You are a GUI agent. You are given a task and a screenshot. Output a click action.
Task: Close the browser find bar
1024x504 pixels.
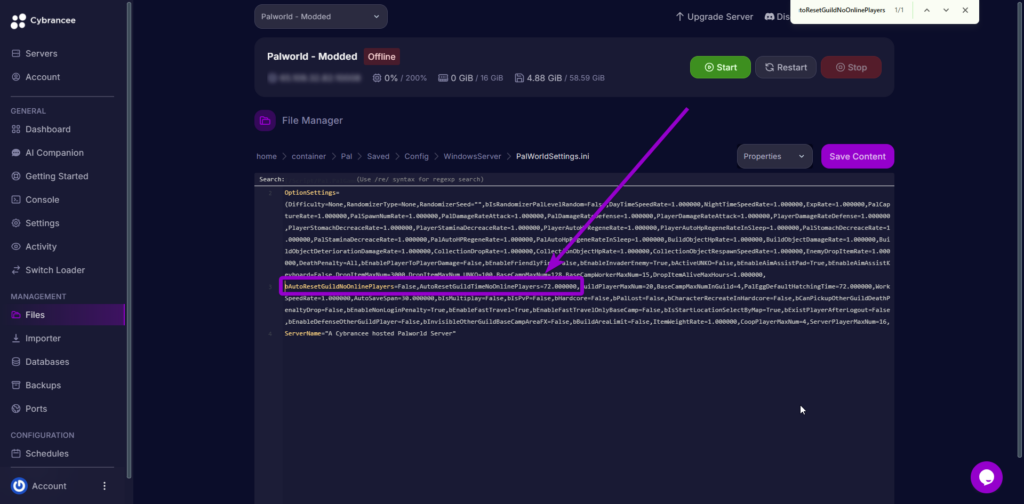tap(965, 10)
